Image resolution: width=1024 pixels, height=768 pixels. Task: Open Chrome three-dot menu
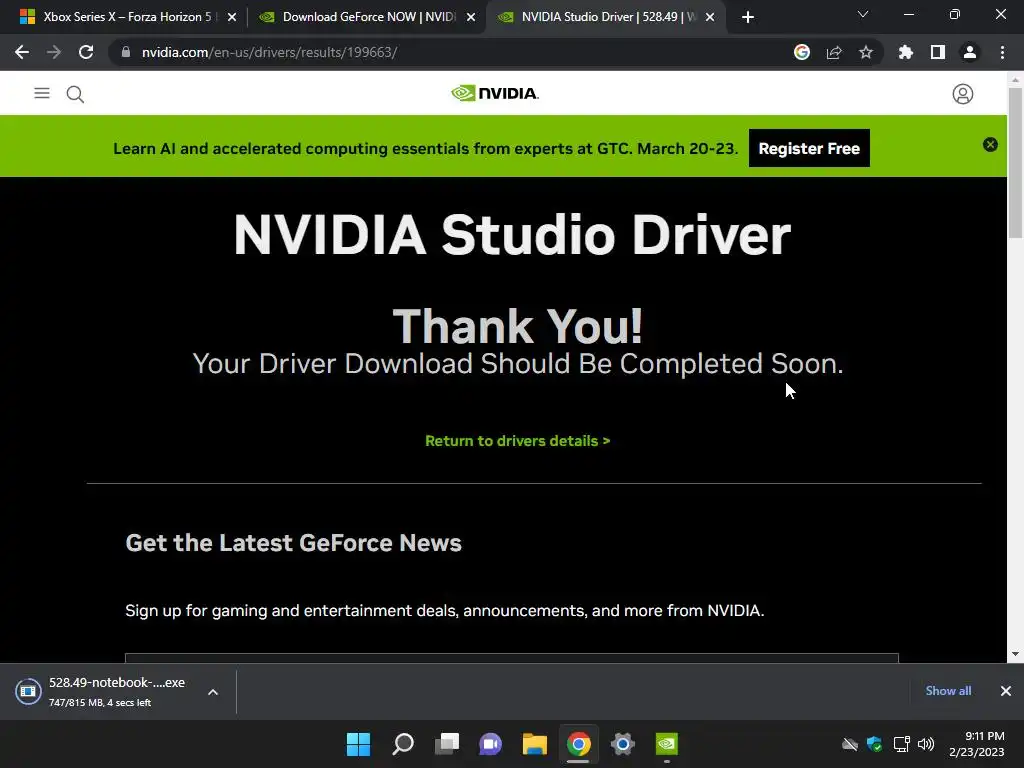click(x=1002, y=52)
